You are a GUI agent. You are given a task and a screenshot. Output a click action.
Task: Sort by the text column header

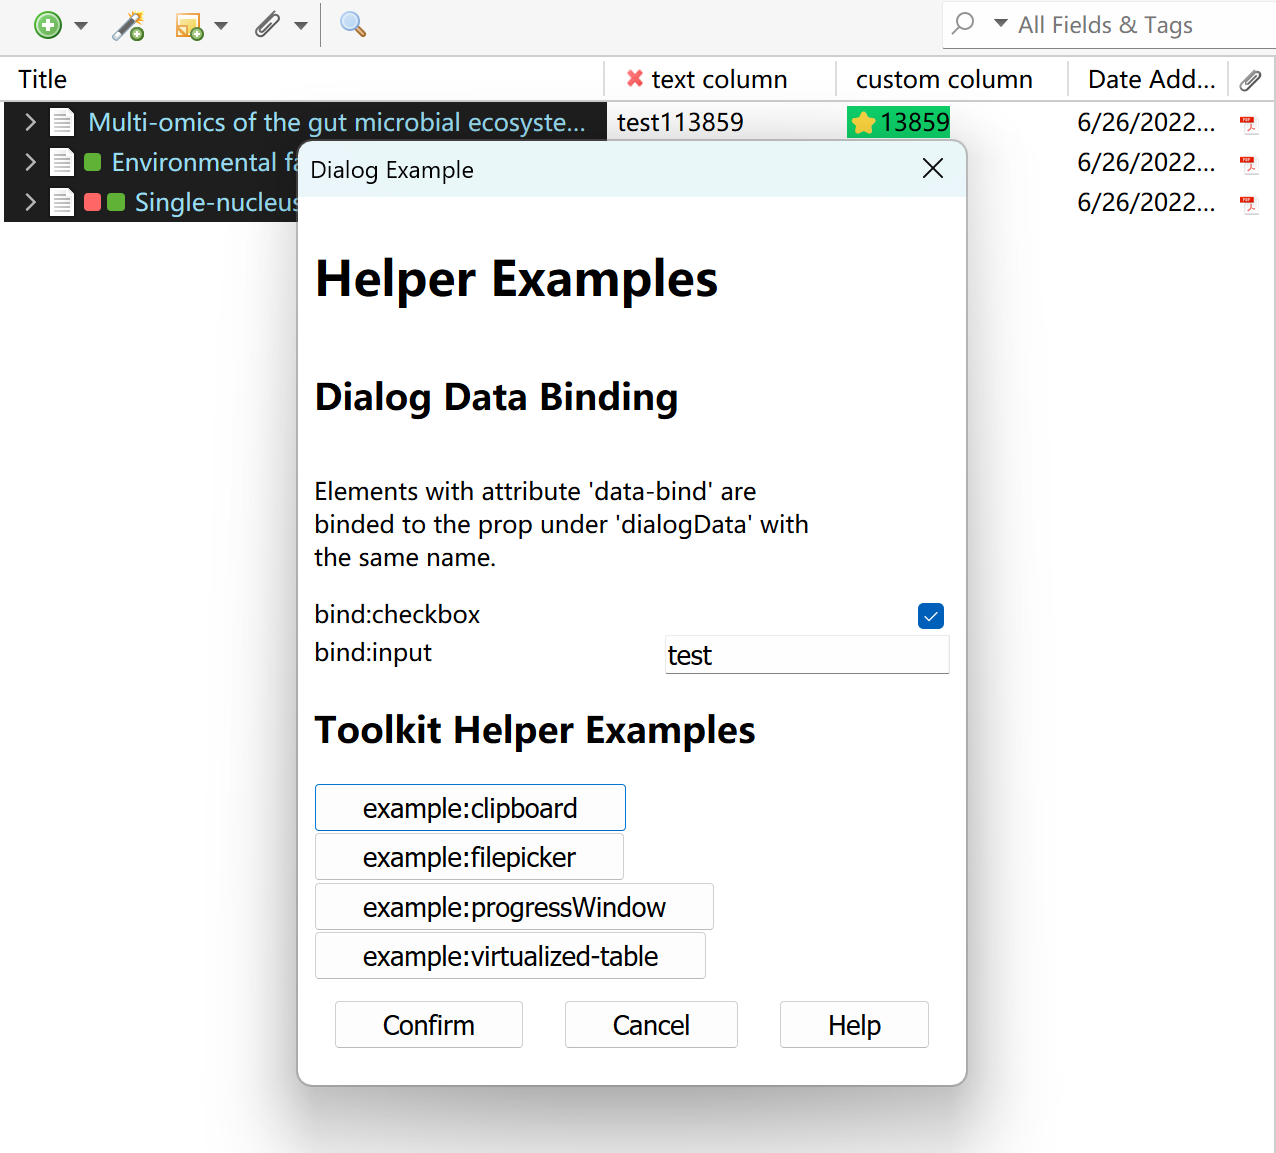click(719, 79)
